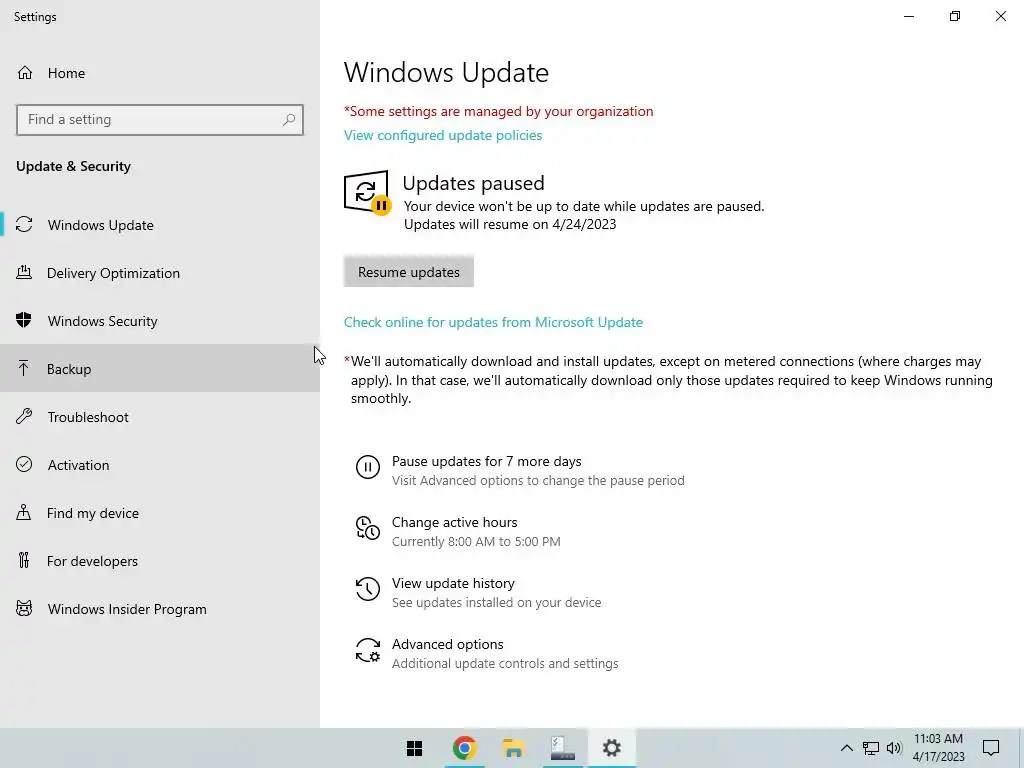Open the taskbar app beside File Explorer
Image resolution: width=1024 pixels, height=768 pixels.
[562, 748]
